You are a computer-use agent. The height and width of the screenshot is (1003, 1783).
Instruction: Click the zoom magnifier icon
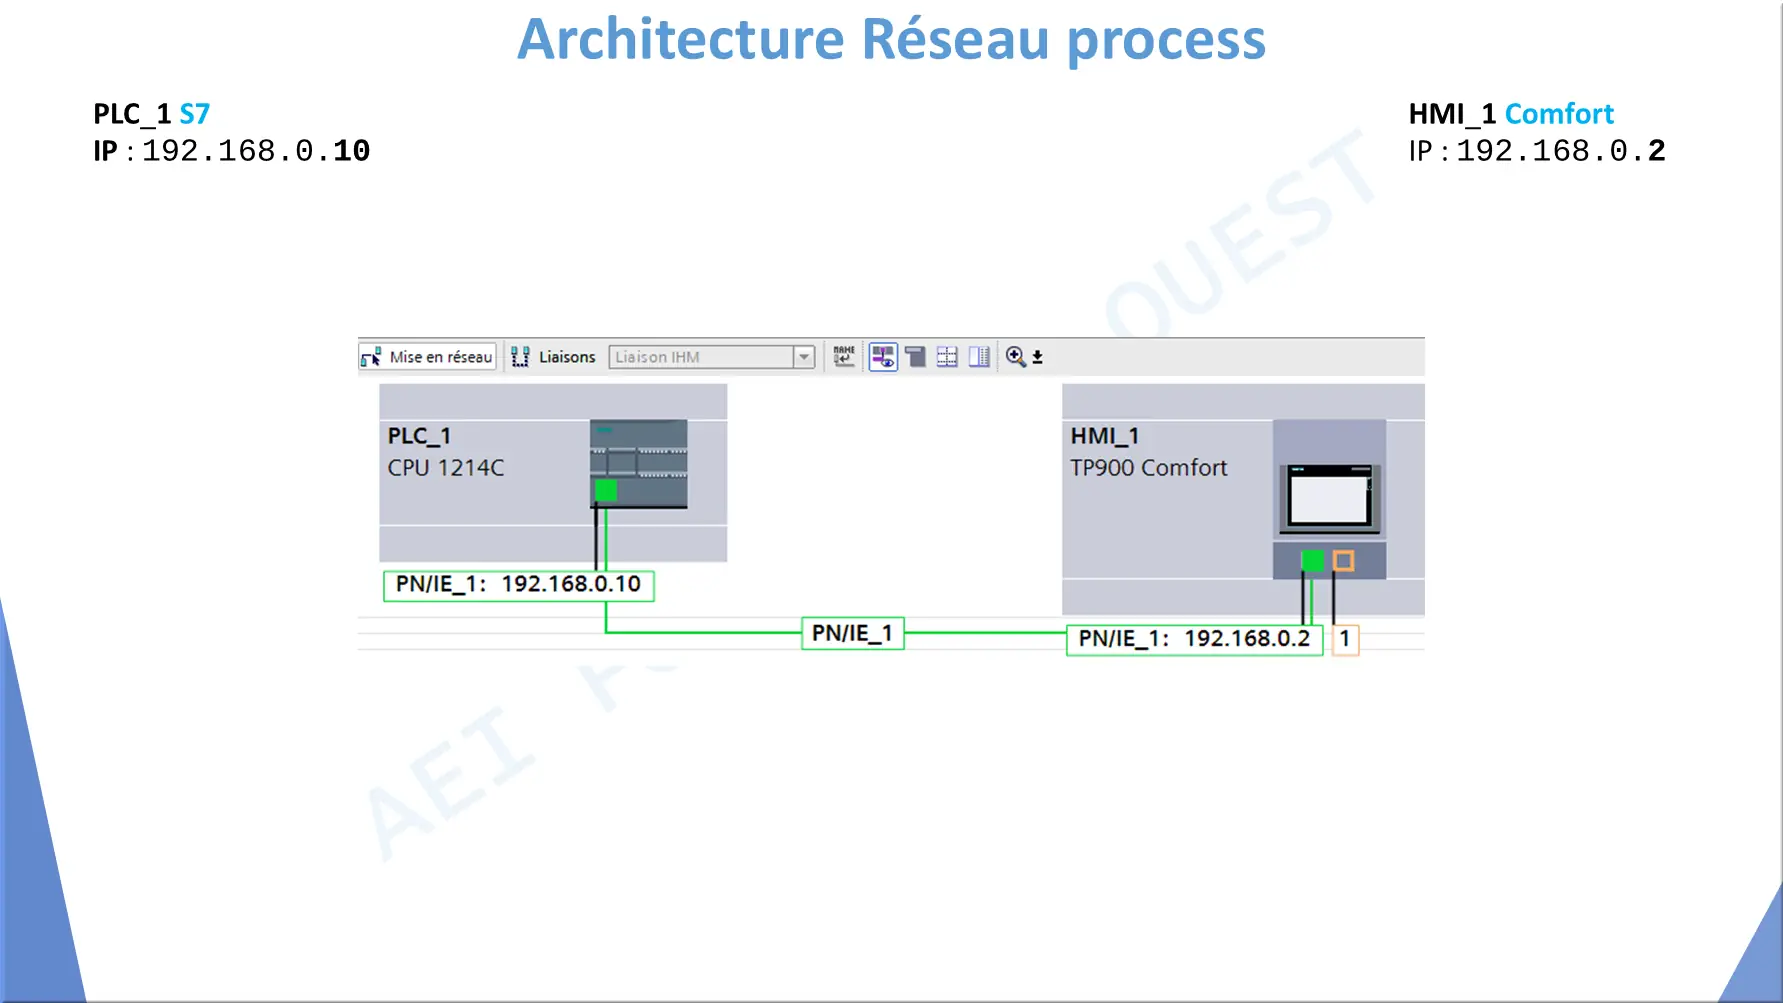coord(1015,357)
